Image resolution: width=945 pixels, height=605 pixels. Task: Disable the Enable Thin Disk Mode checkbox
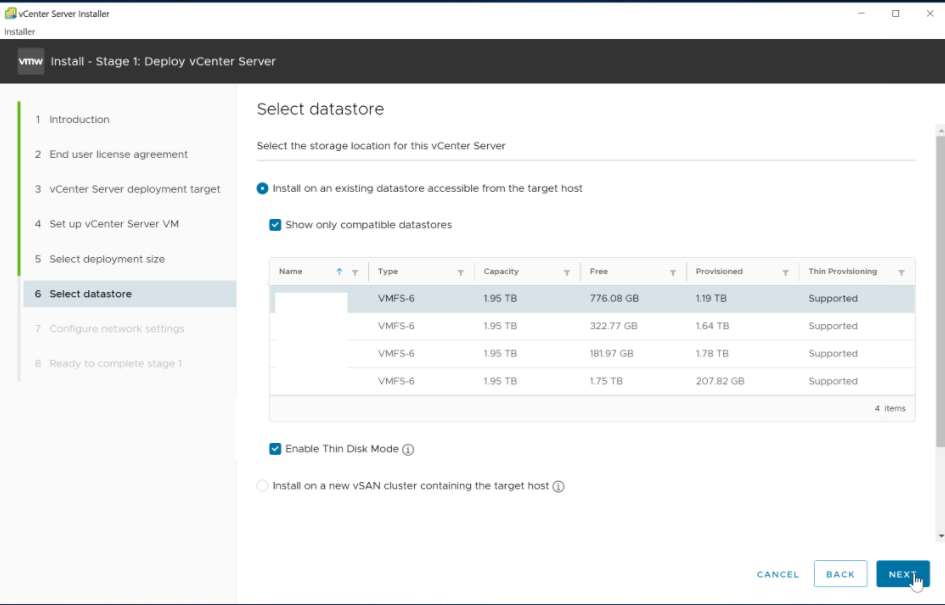pos(275,449)
